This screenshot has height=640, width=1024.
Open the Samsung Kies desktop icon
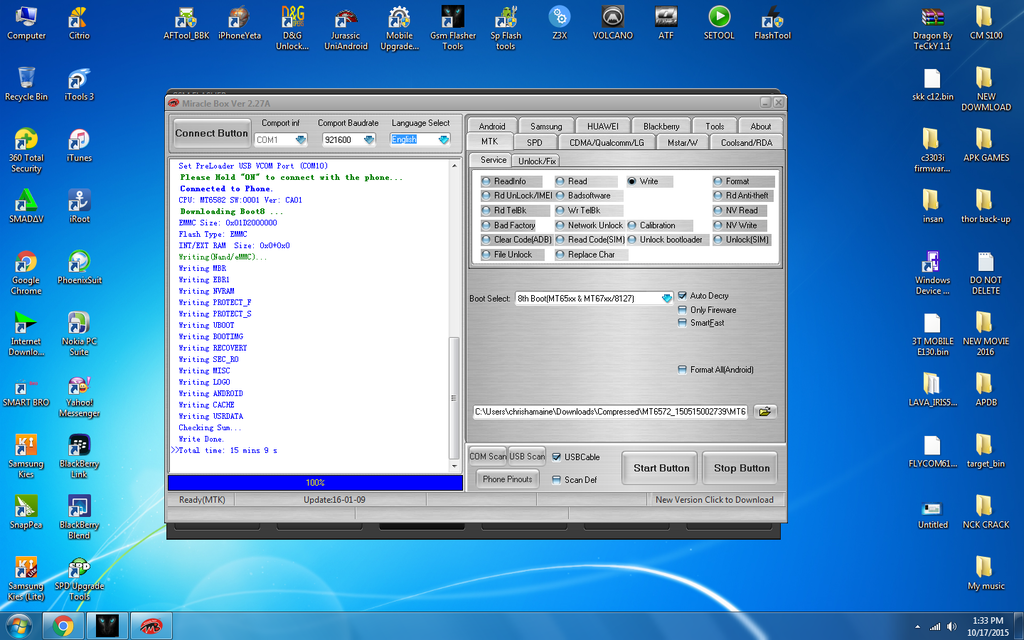pos(26,456)
